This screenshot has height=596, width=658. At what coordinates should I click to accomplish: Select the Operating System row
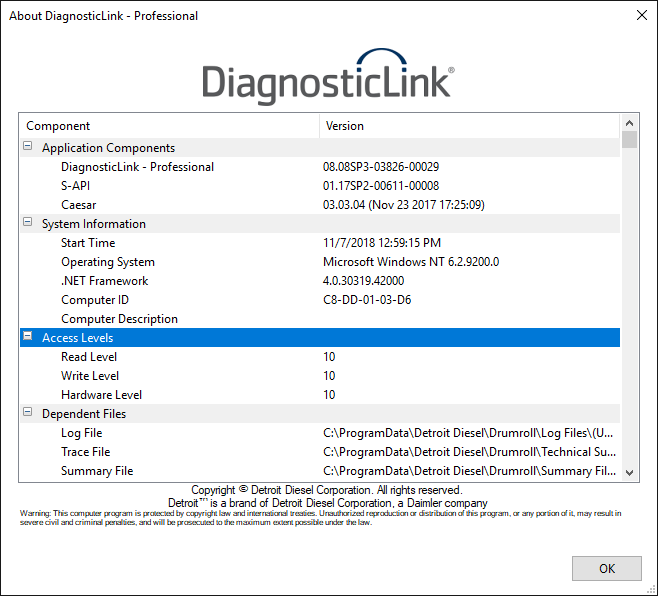coord(320,262)
